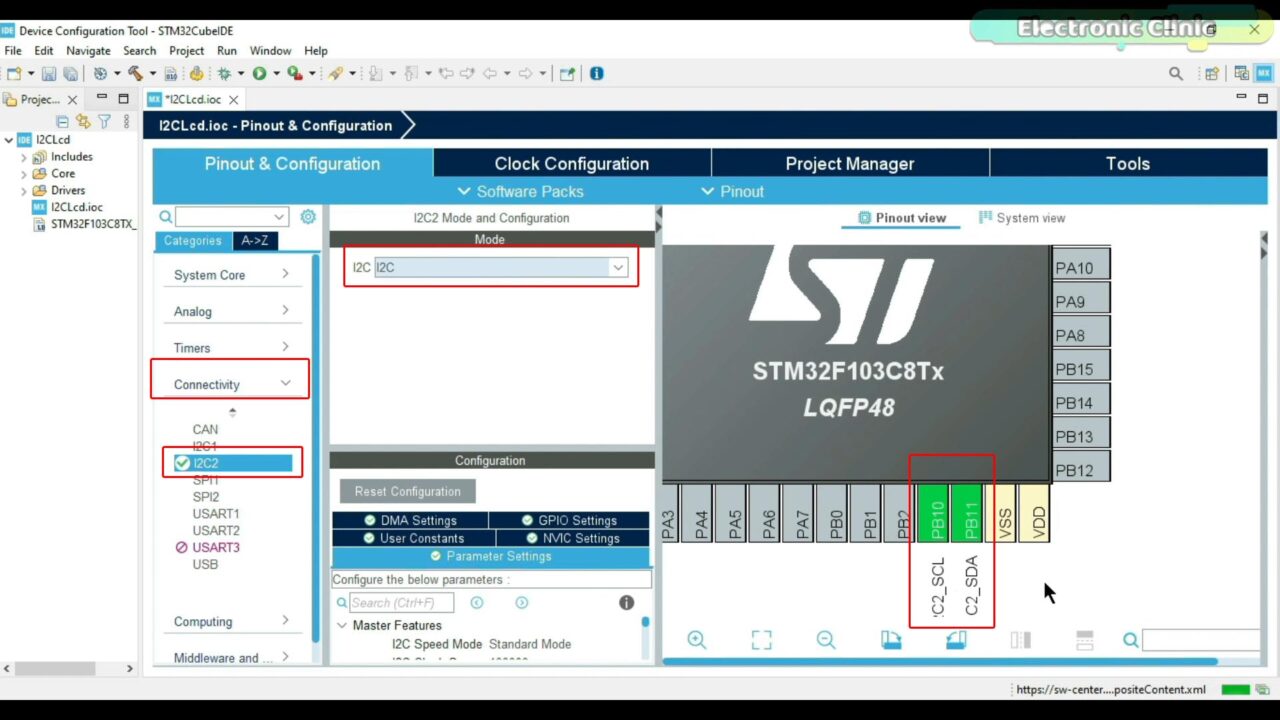Open the category search dropdown arrow
The width and height of the screenshot is (1280, 720).
279,217
